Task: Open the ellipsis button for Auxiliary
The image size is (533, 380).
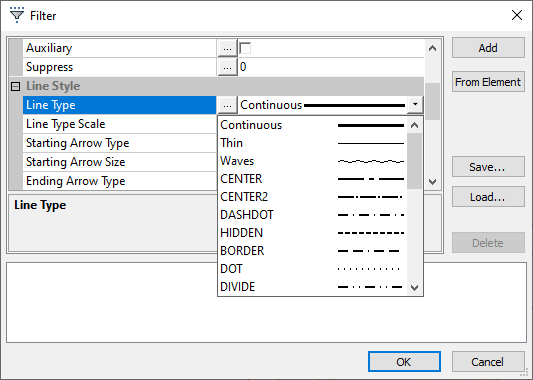Action: pos(227,48)
